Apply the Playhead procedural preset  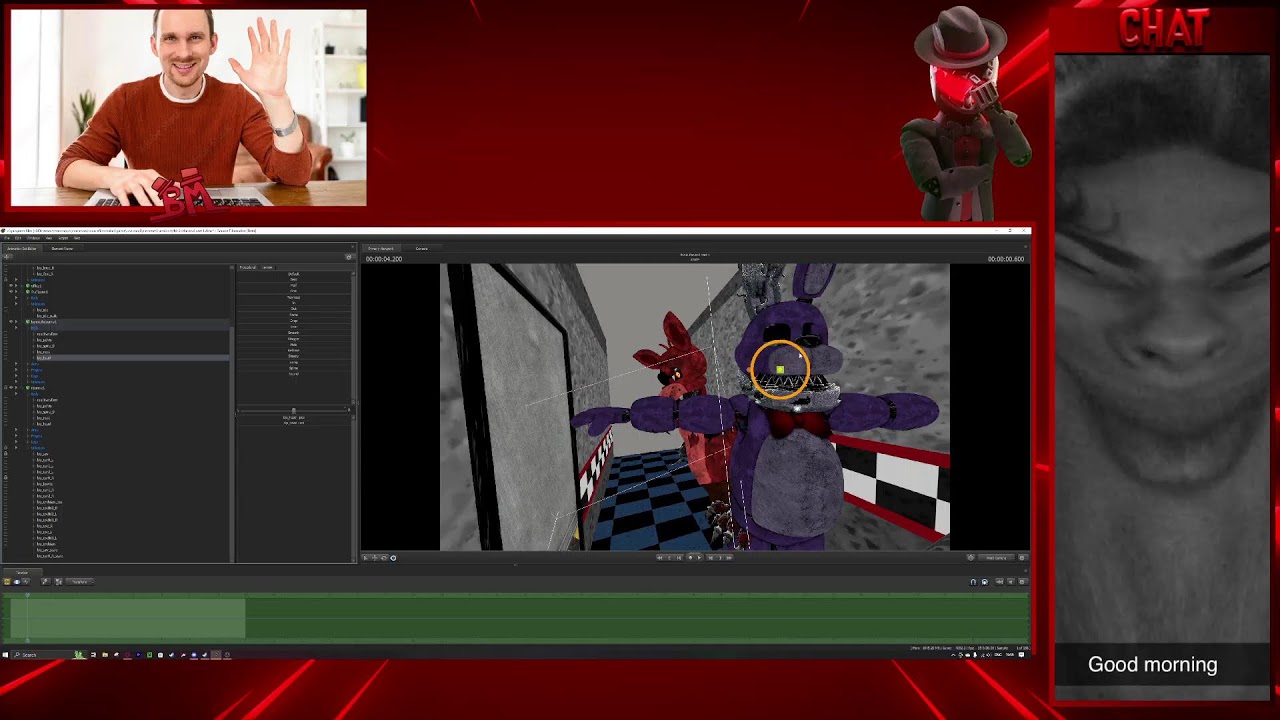(x=293, y=297)
